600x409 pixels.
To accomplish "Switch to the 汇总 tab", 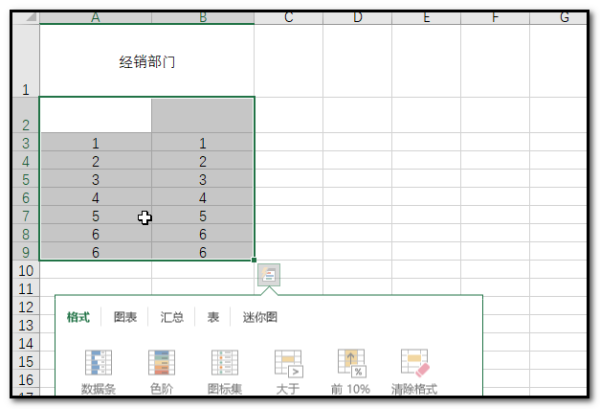I will click(172, 317).
